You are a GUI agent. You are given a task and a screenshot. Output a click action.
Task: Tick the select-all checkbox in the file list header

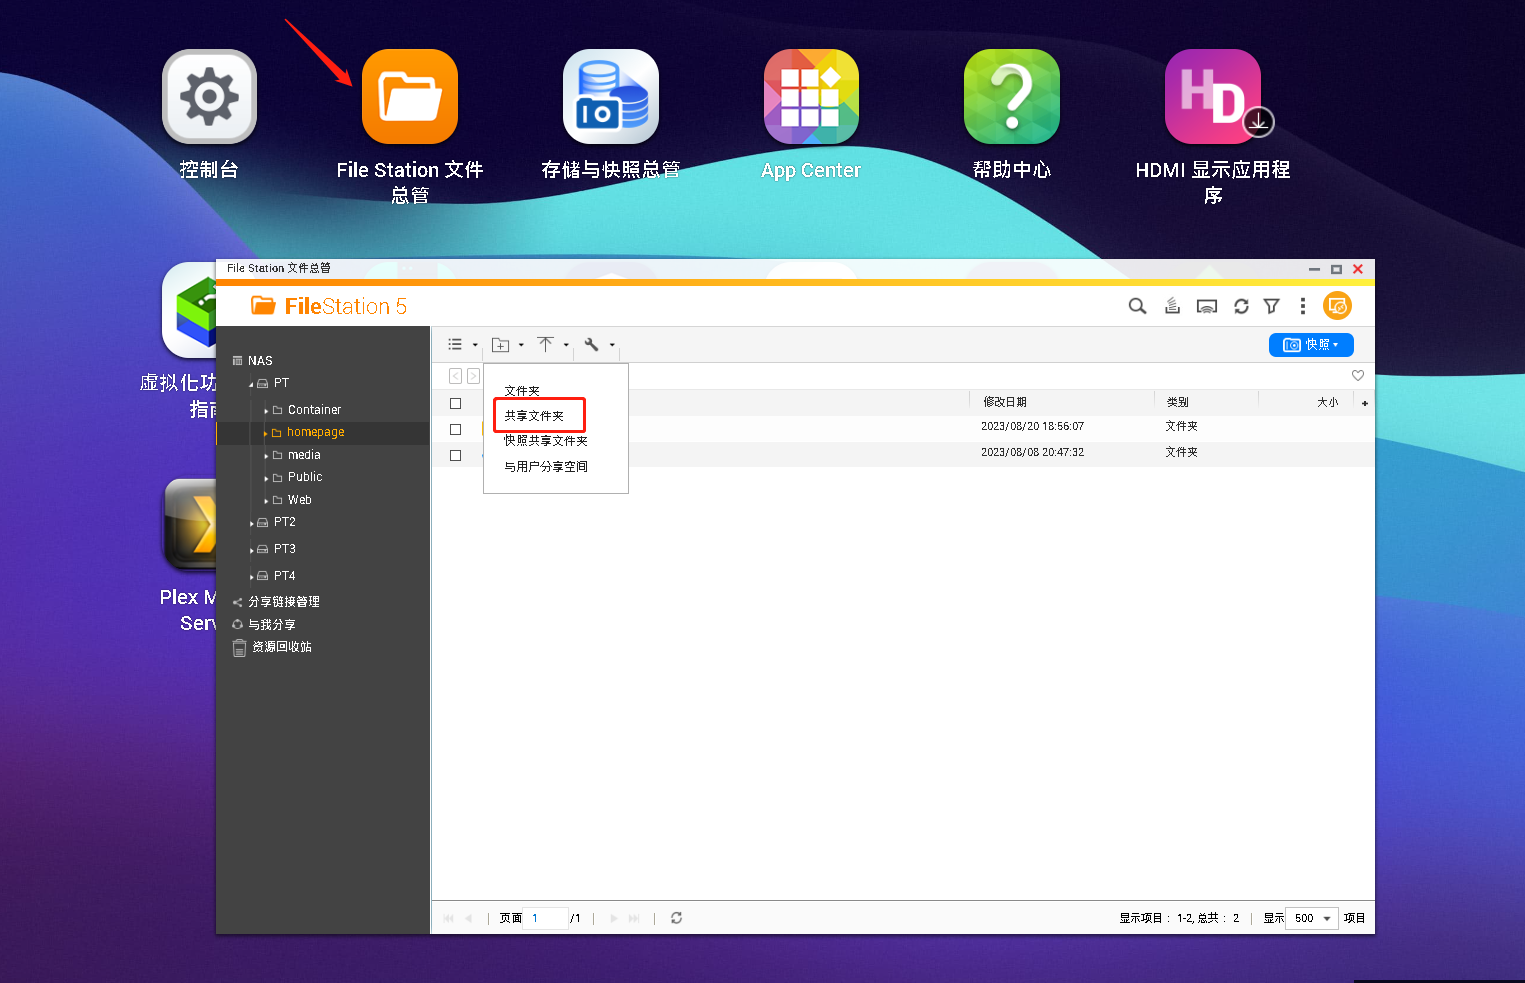pyautogui.click(x=455, y=403)
